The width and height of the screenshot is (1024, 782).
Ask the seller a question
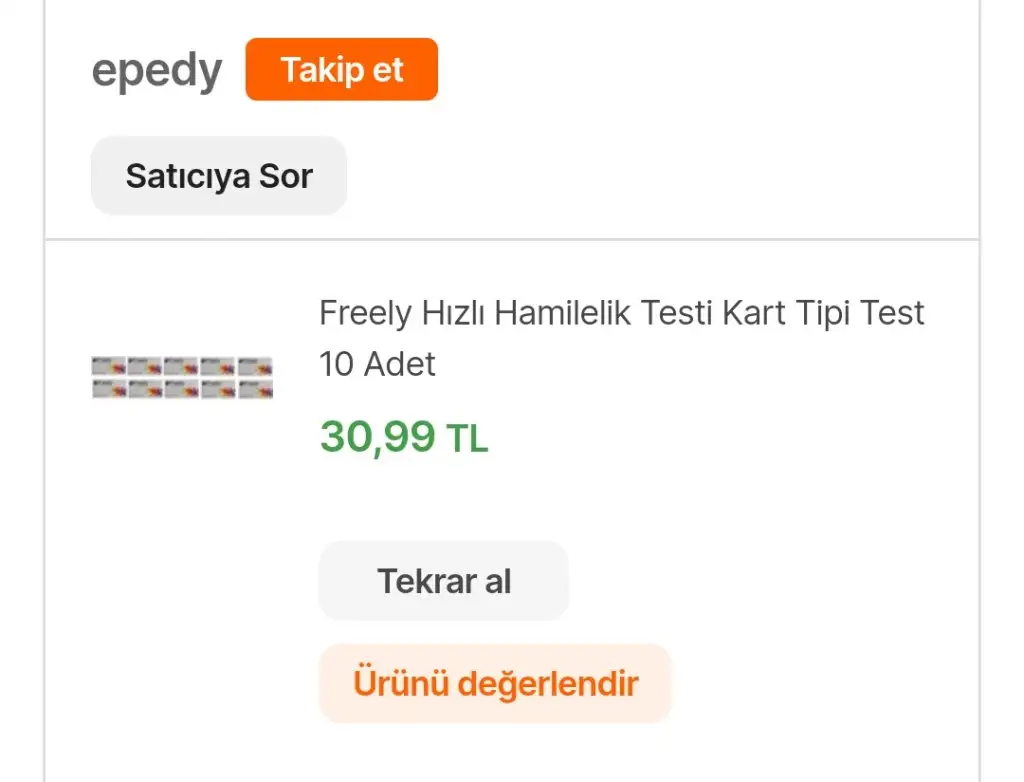pos(219,176)
